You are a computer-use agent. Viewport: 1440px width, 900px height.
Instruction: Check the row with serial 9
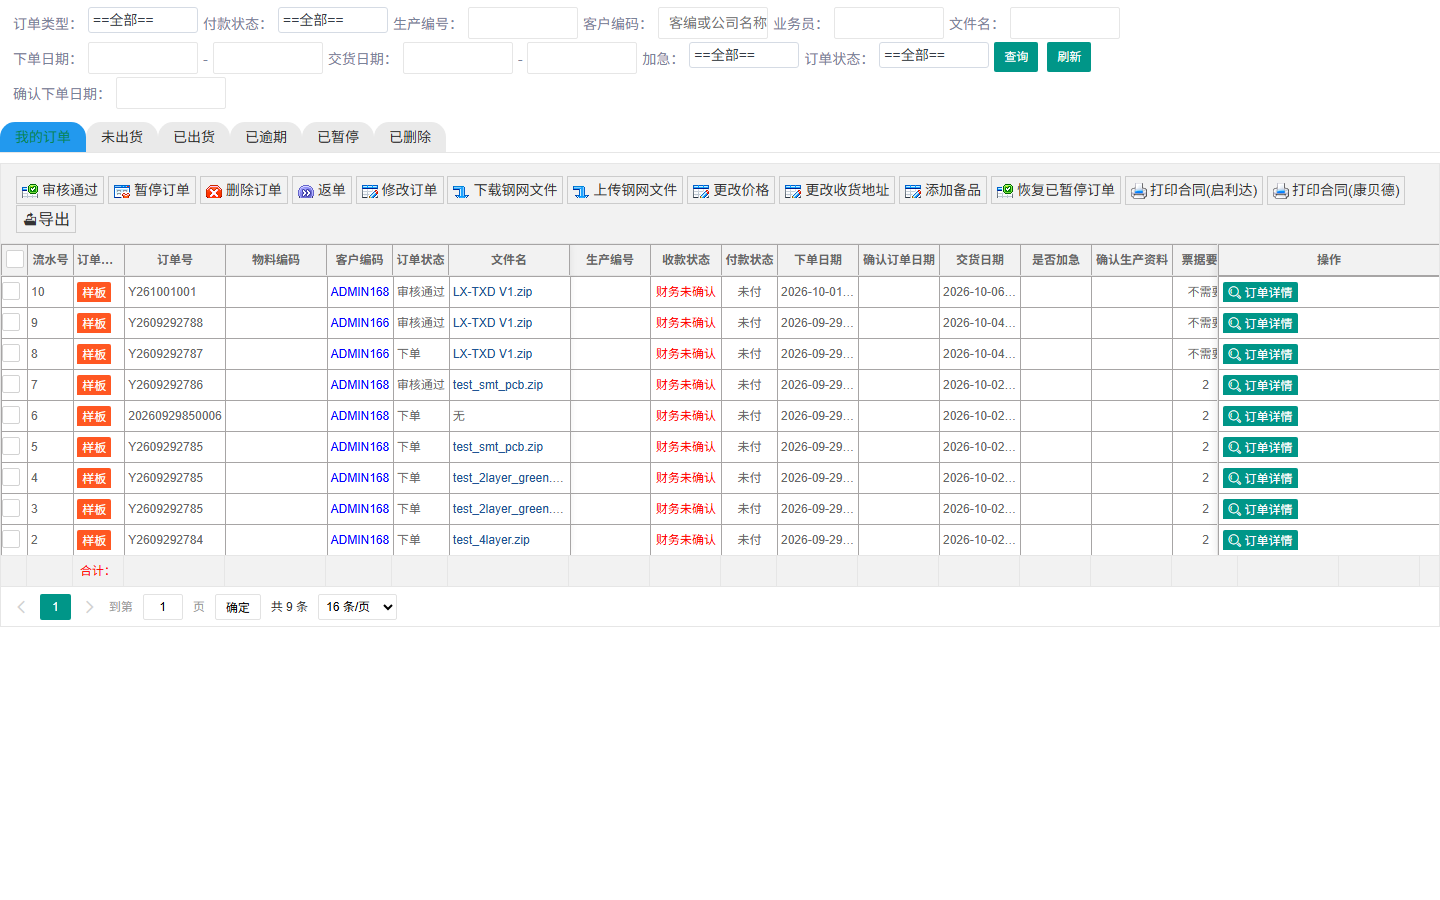click(x=11, y=322)
